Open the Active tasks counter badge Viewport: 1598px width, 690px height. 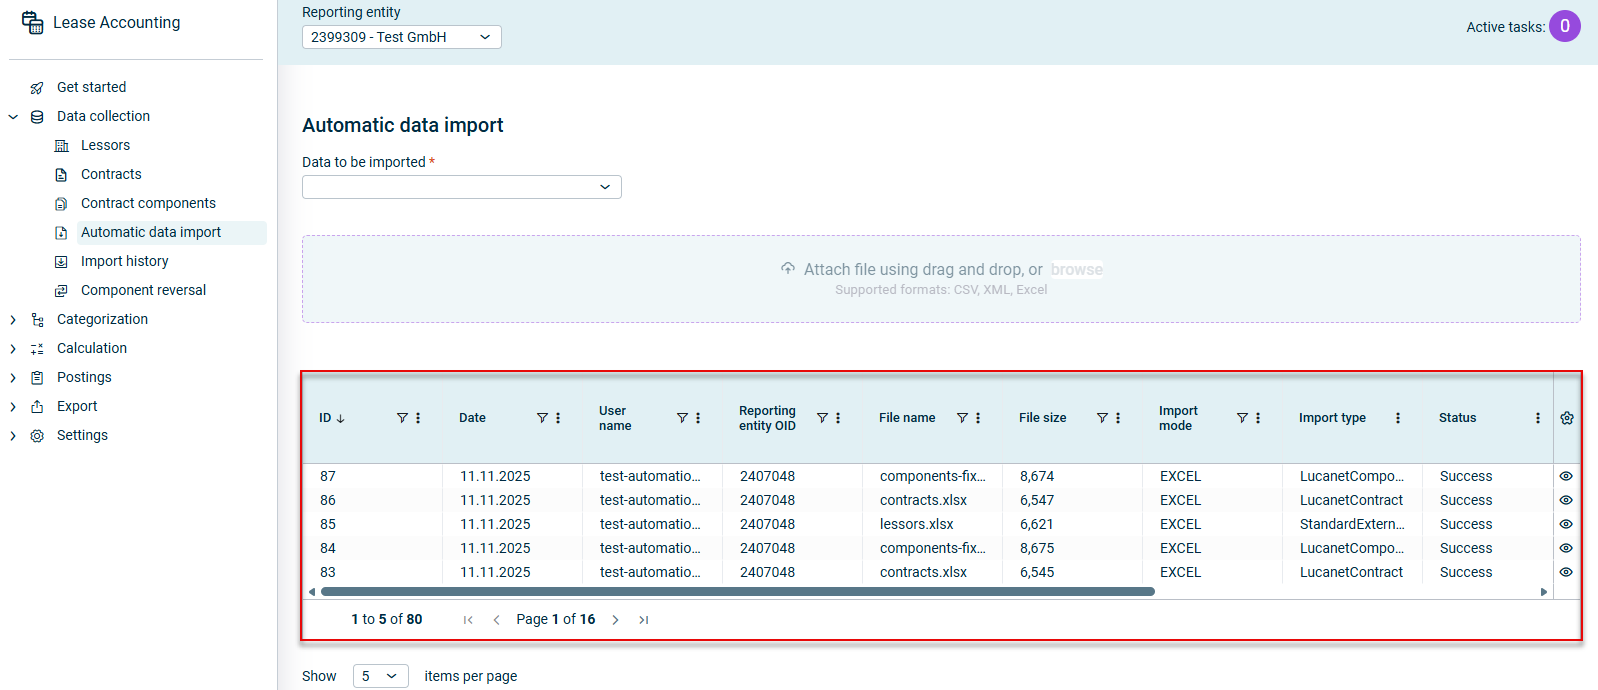pyautogui.click(x=1565, y=26)
